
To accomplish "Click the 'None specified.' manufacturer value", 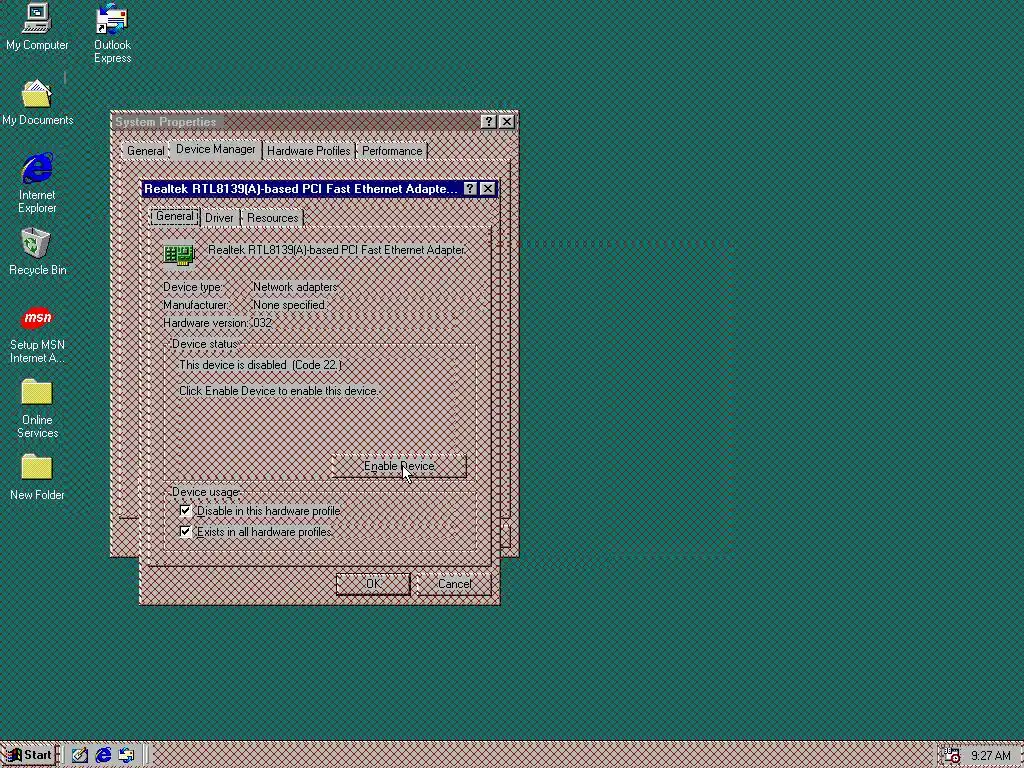I will pos(289,305).
